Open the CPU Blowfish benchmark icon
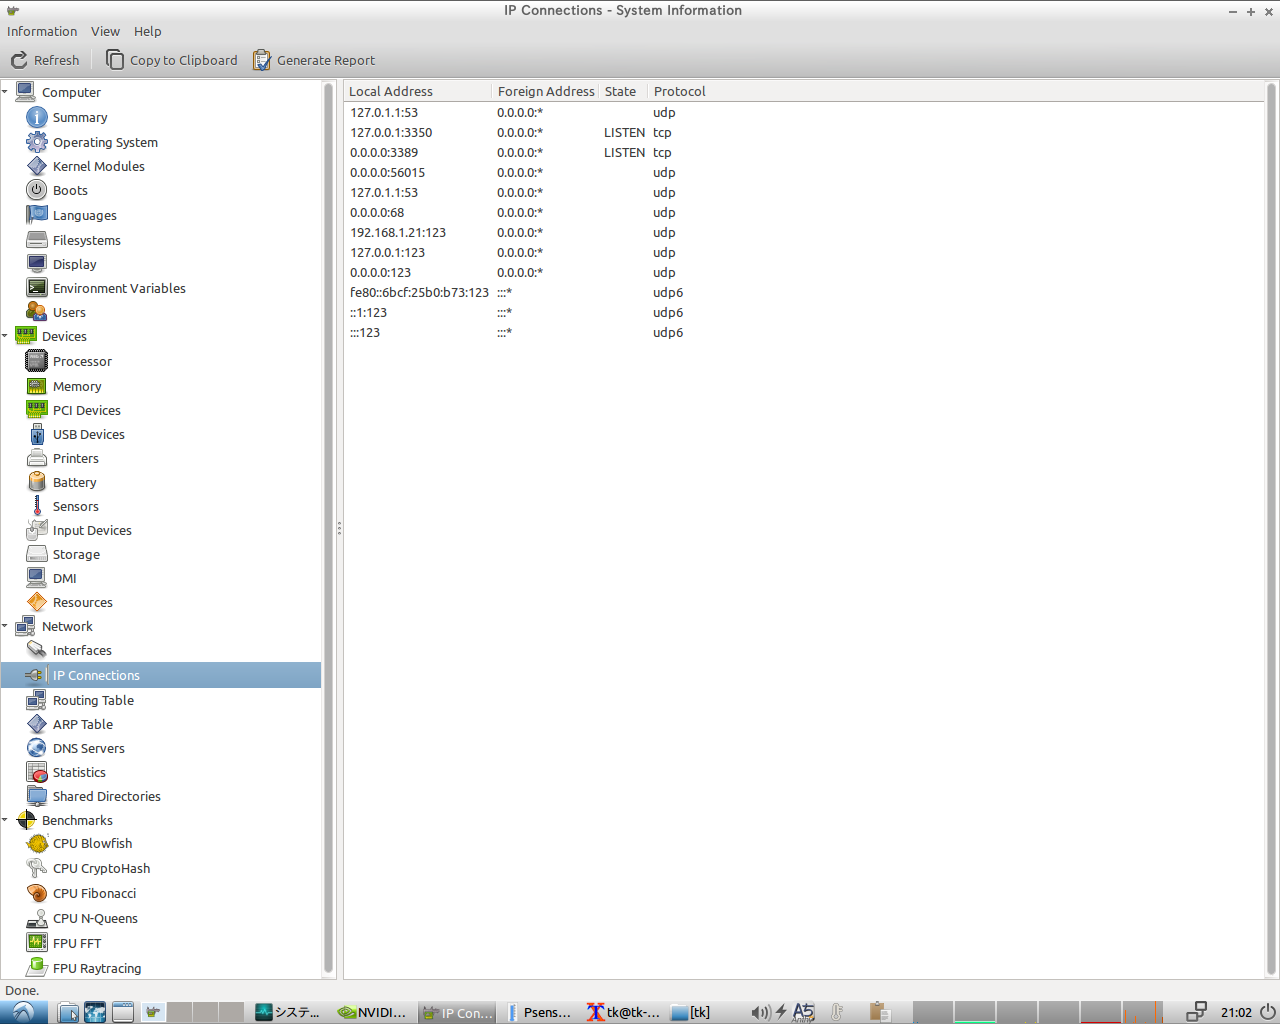The height and width of the screenshot is (1024, 1280). [37, 844]
